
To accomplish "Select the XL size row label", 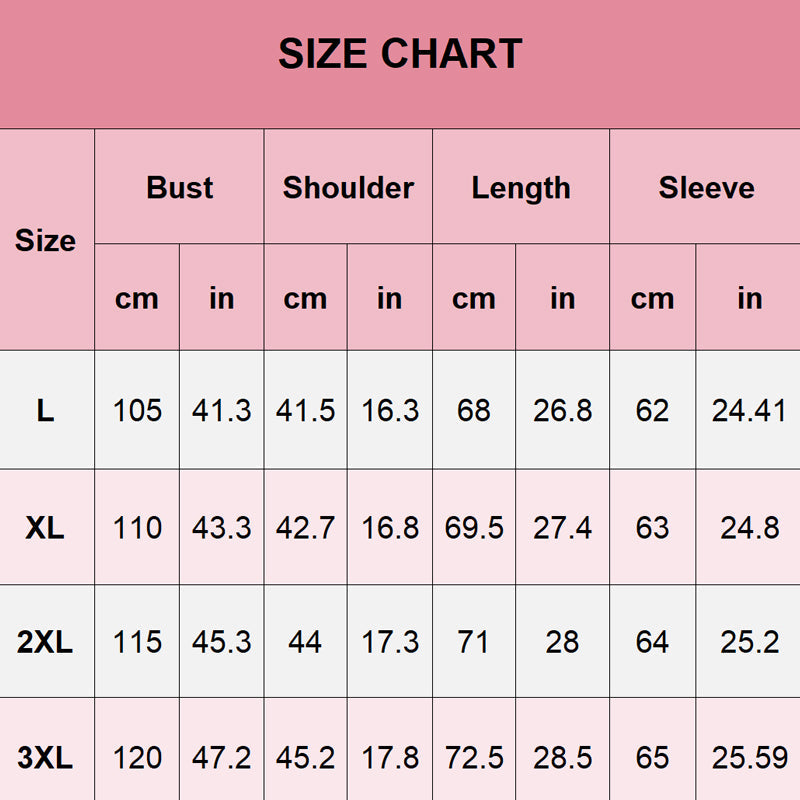I will 46,528.
